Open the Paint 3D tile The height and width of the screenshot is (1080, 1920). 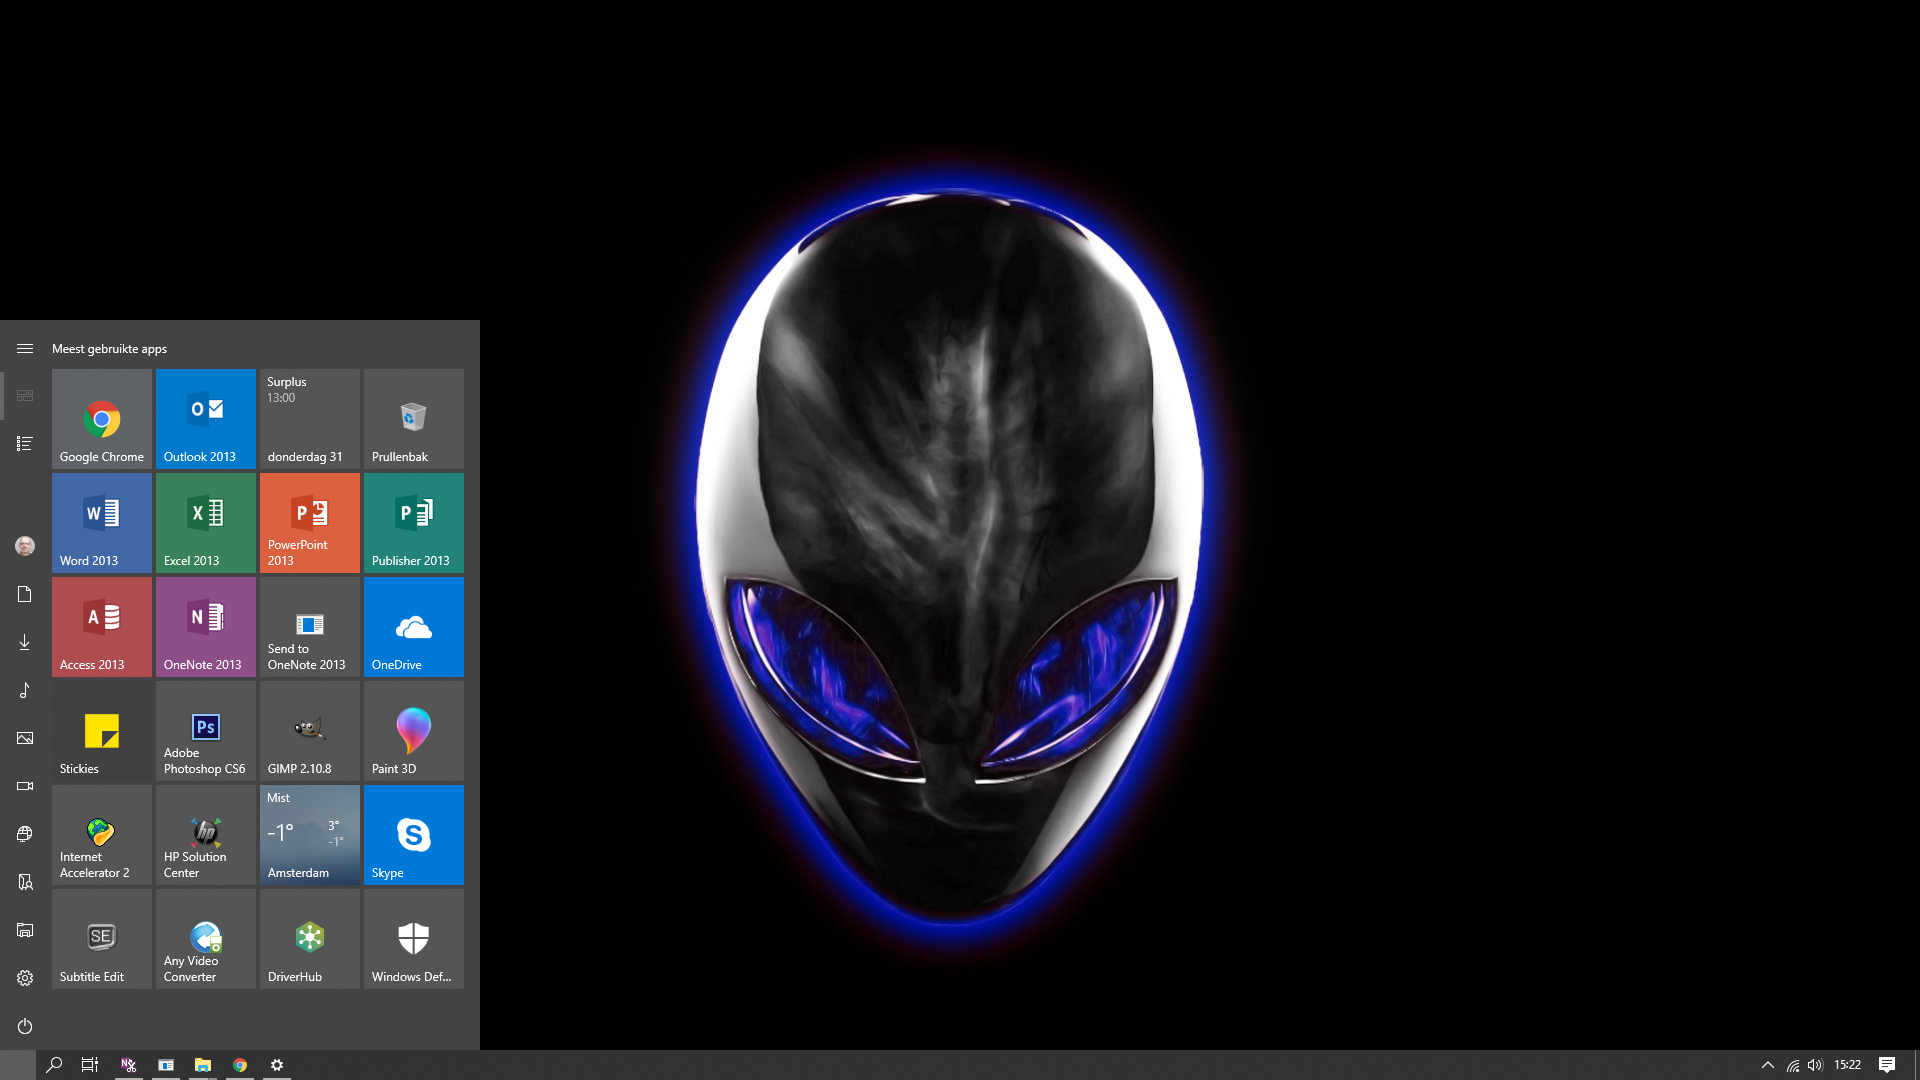coord(414,731)
